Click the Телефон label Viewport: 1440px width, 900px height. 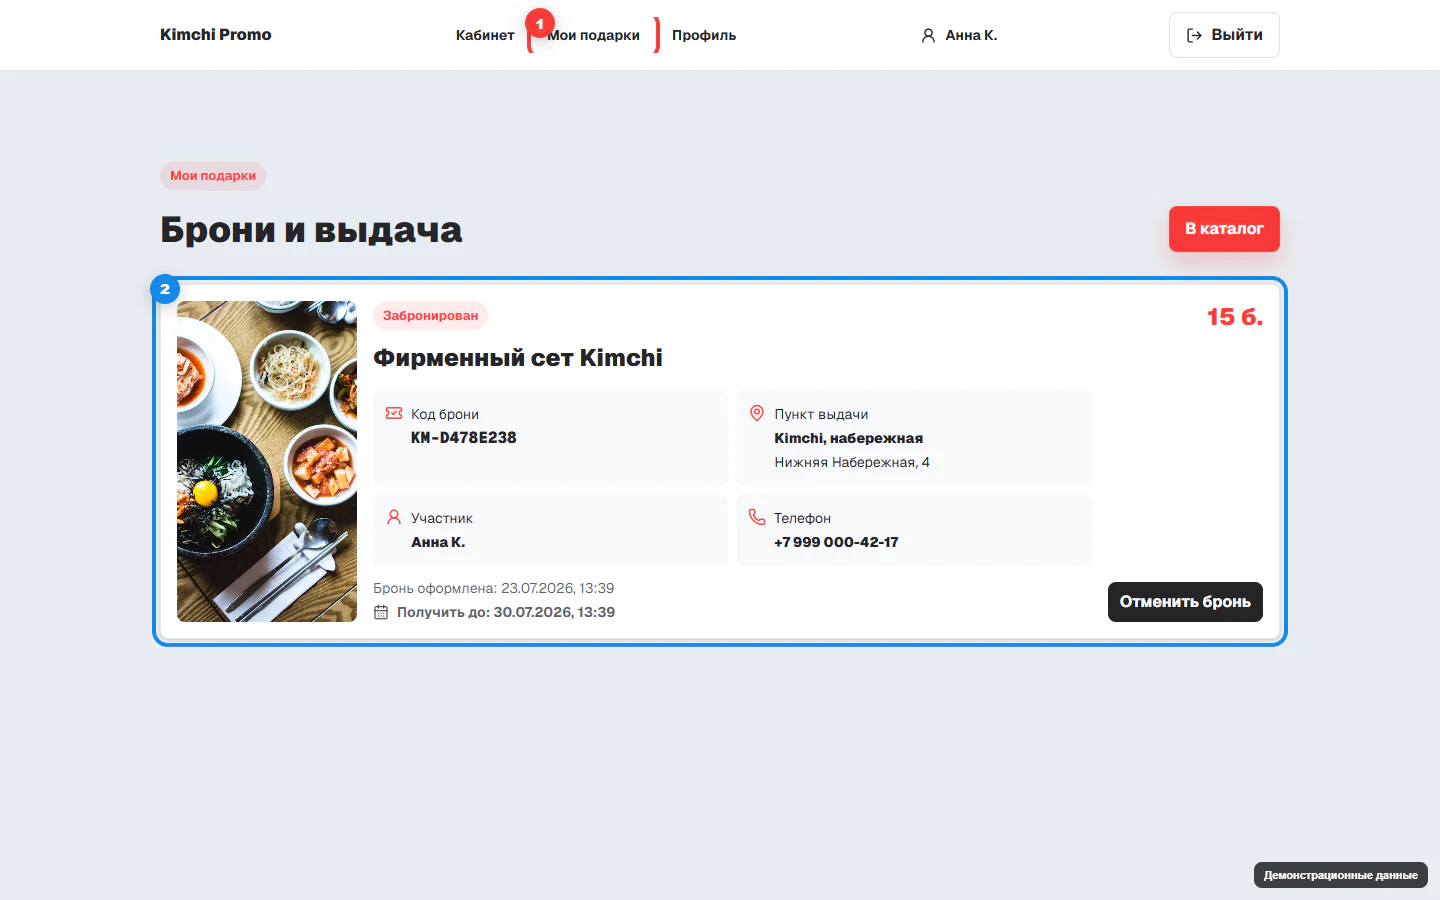pos(802,518)
